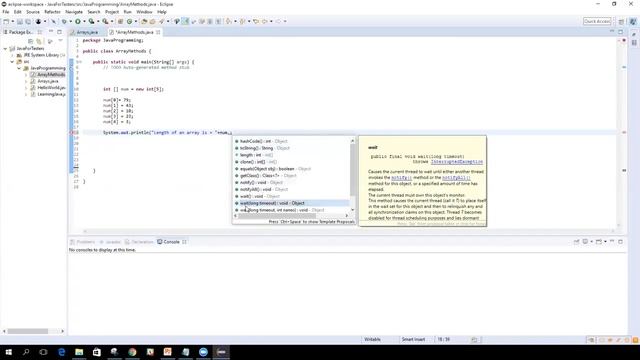Click Collapse All in Package Explorer
Image resolution: width=640 pixels, height=360 pixels.
31,41
